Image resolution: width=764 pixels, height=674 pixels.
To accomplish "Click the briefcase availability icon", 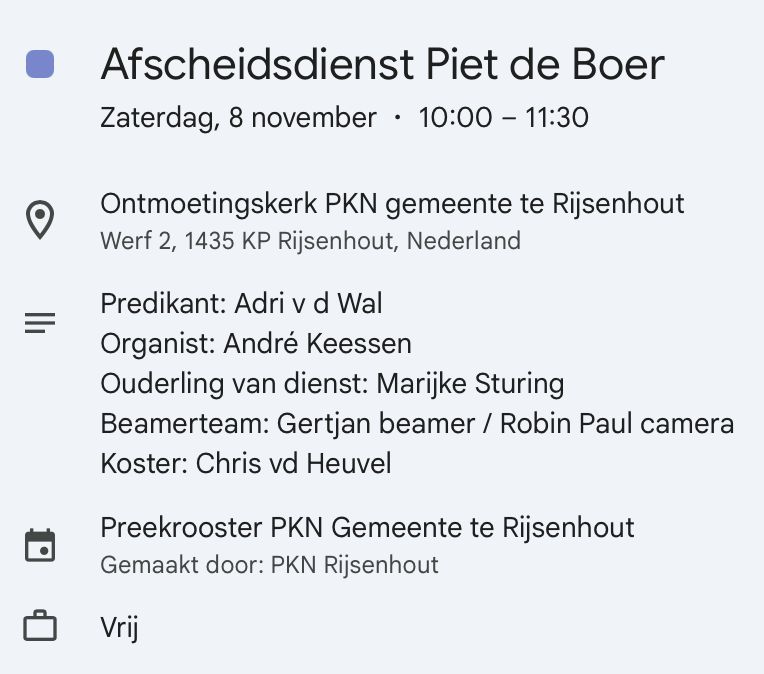I will 40,627.
